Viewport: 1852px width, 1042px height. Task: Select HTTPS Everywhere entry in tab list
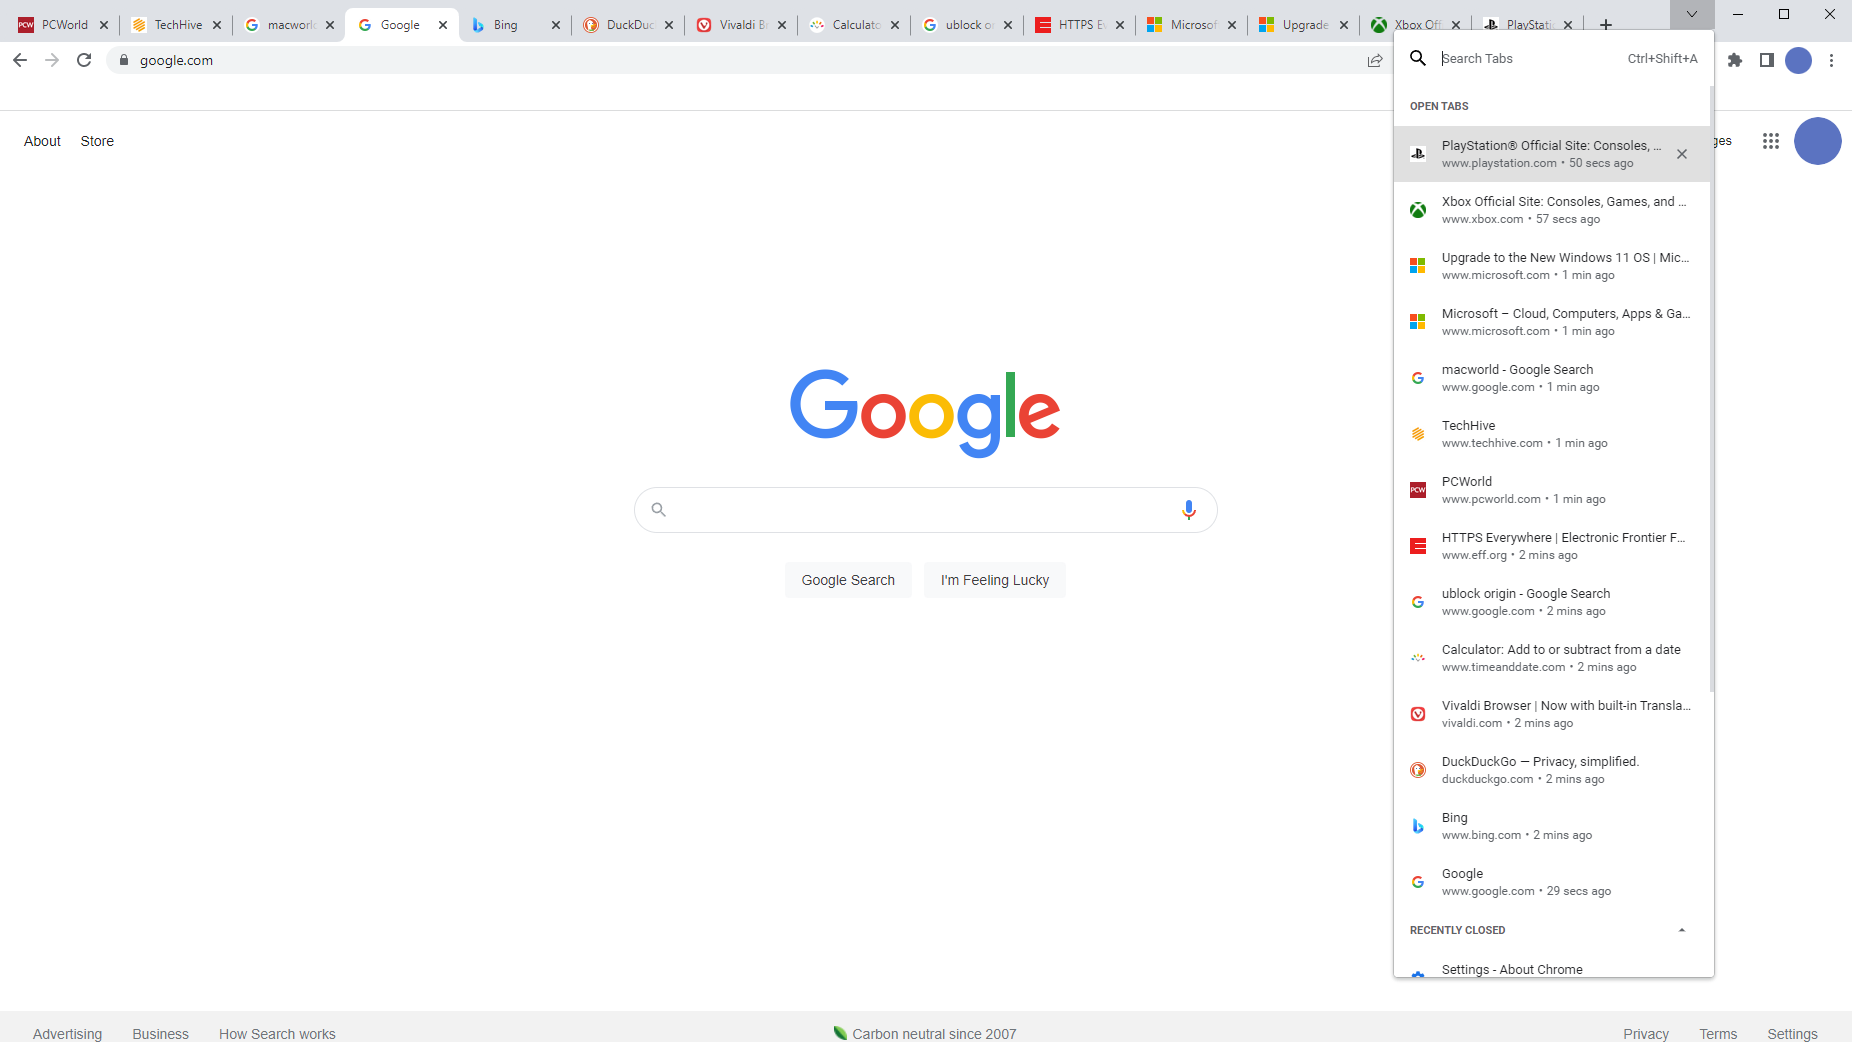click(1552, 546)
